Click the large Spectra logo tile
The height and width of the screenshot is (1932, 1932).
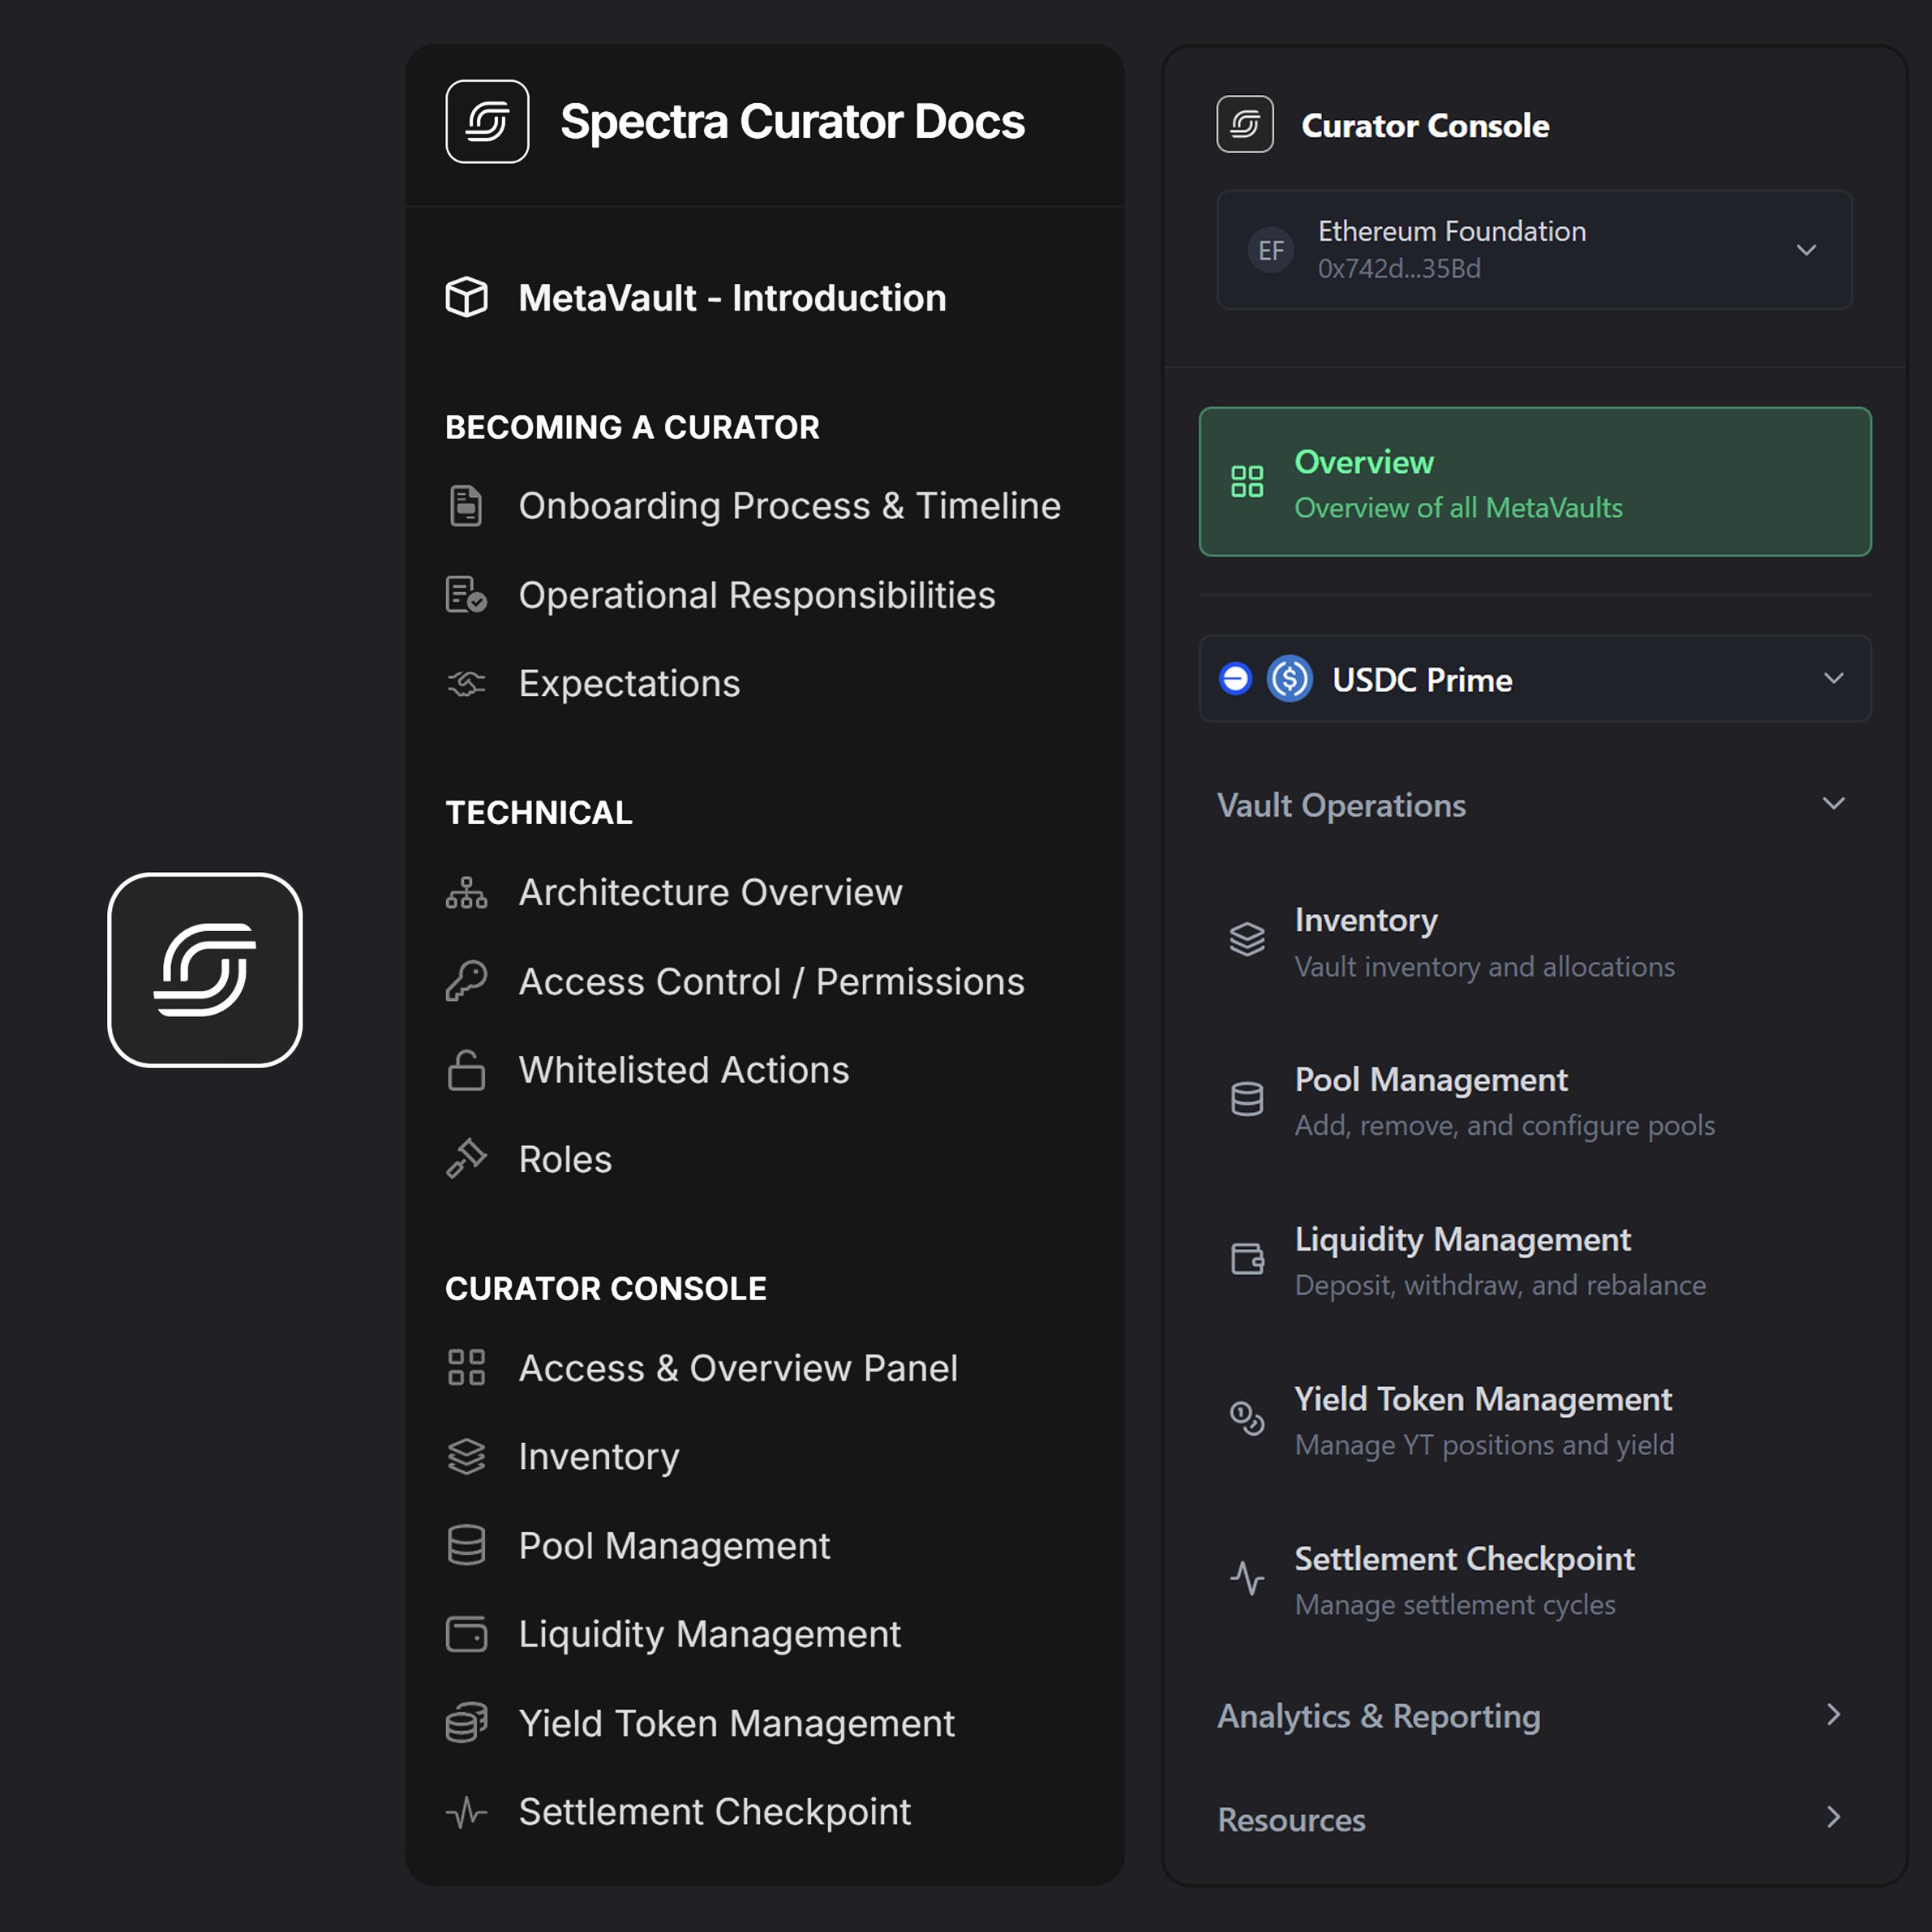tap(205, 970)
